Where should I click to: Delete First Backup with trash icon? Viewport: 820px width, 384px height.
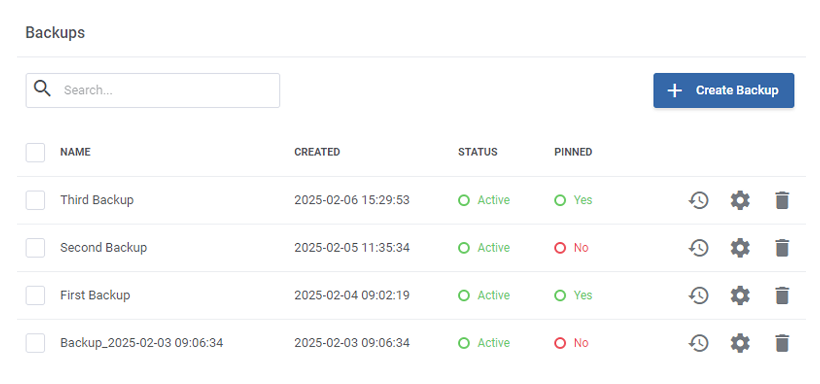point(782,296)
